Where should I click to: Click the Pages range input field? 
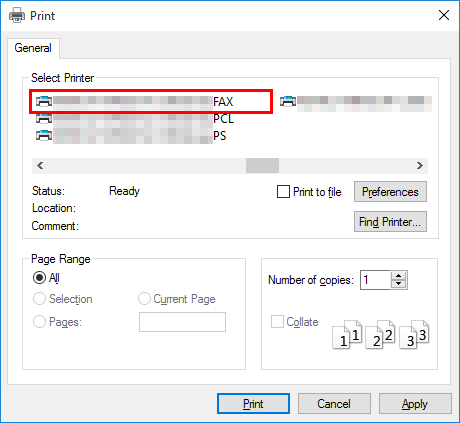pyautogui.click(x=182, y=322)
